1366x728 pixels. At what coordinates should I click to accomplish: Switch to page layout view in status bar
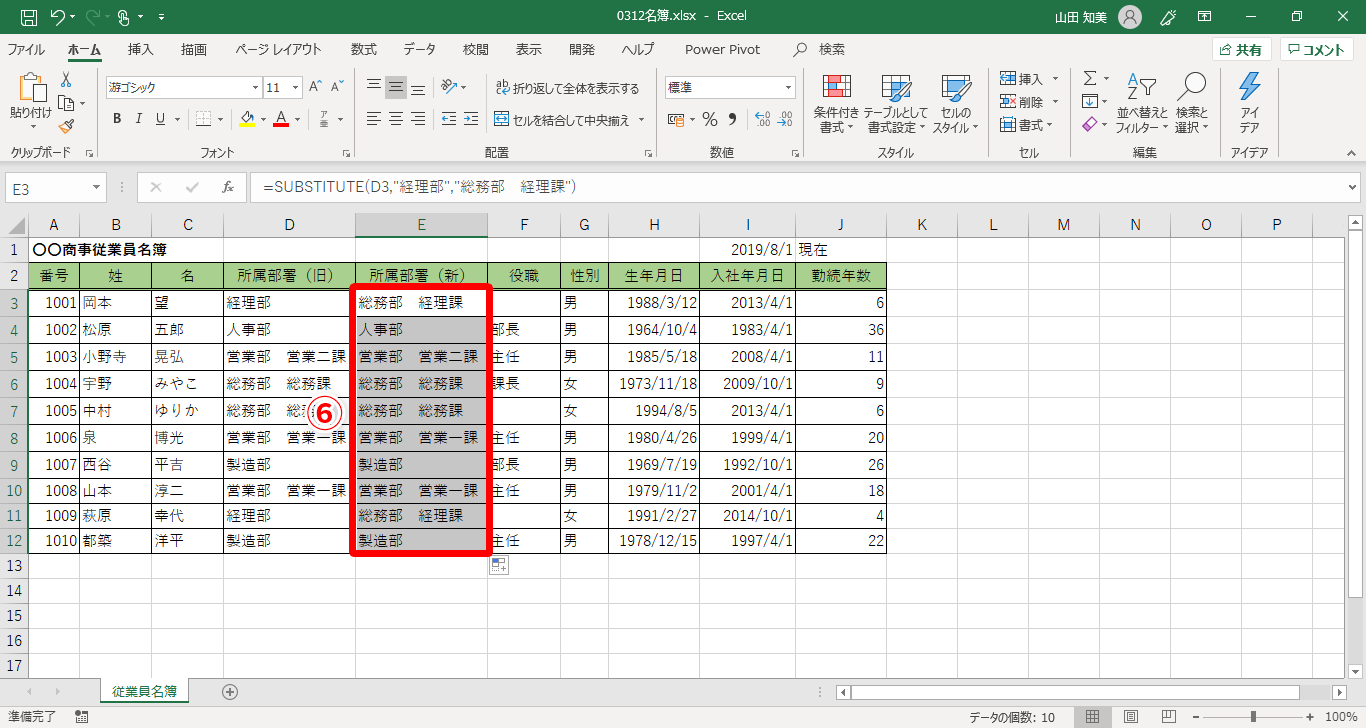tap(1131, 717)
